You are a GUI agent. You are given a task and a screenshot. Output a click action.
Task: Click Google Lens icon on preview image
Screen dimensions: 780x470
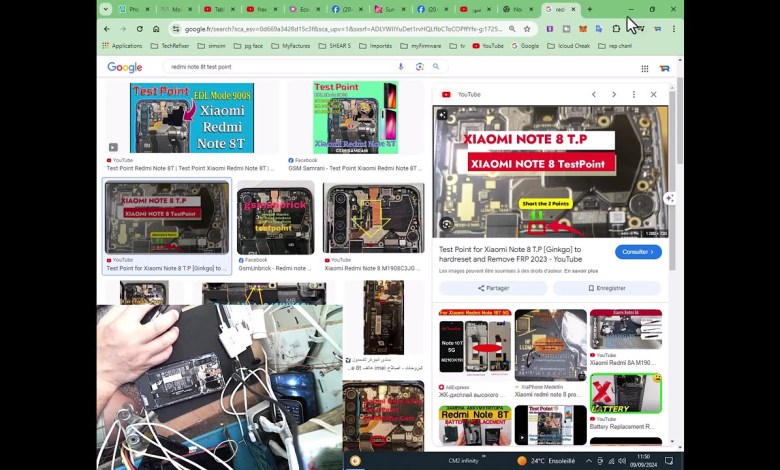447,224
